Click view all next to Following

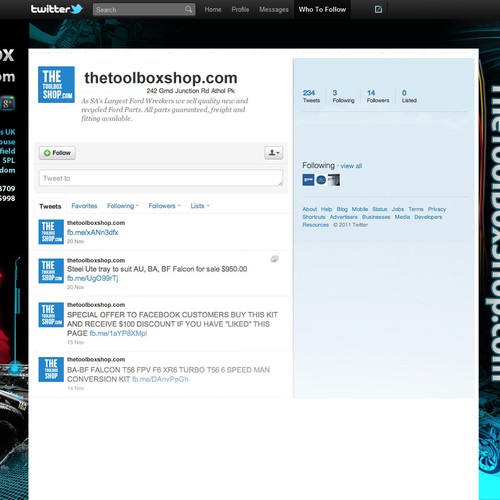click(x=351, y=166)
